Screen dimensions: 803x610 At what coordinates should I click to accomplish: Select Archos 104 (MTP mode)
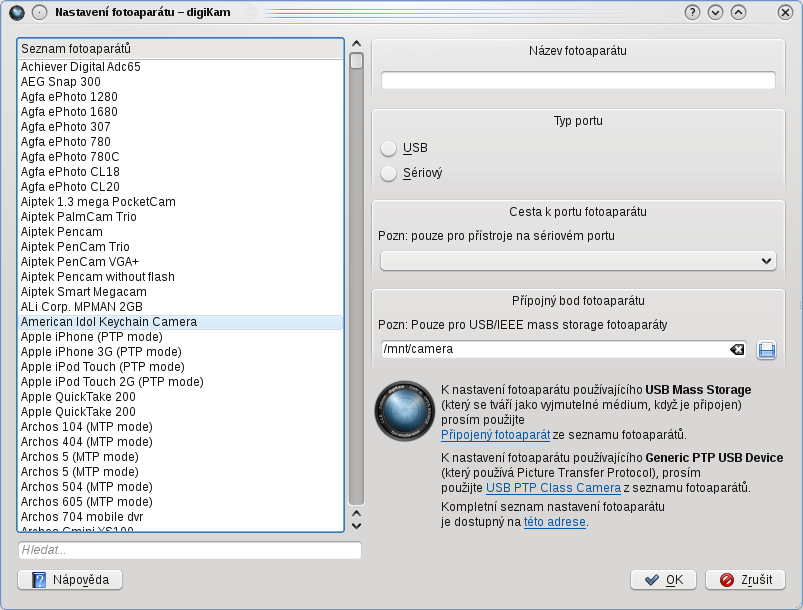180,427
